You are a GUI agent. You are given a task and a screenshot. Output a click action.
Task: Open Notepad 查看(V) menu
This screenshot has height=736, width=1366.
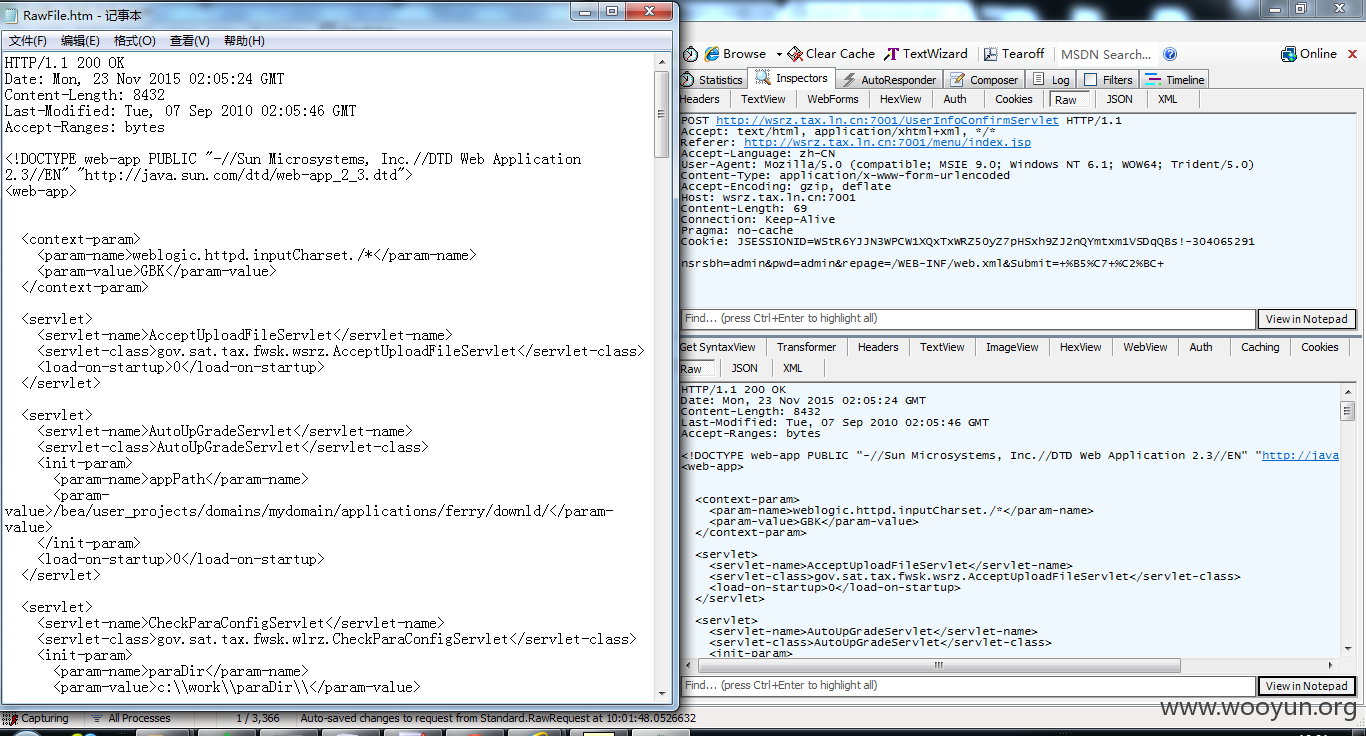pos(190,41)
